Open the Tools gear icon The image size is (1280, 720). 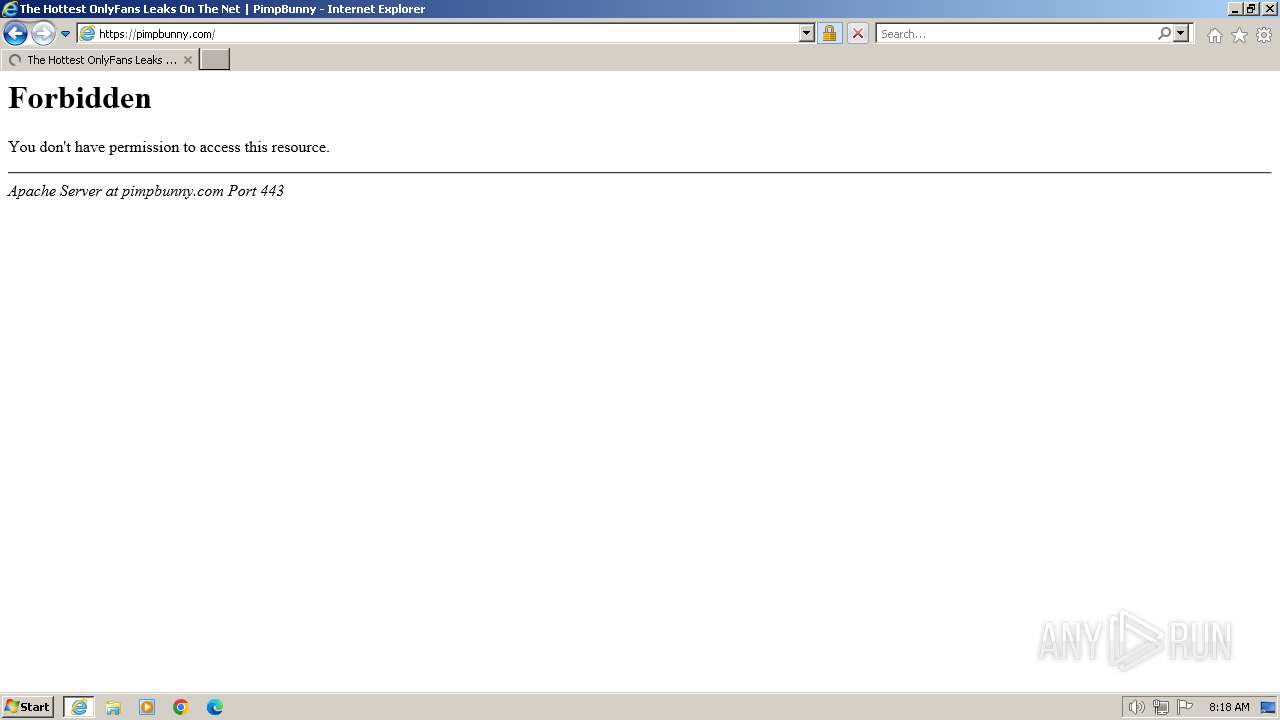pos(1264,35)
